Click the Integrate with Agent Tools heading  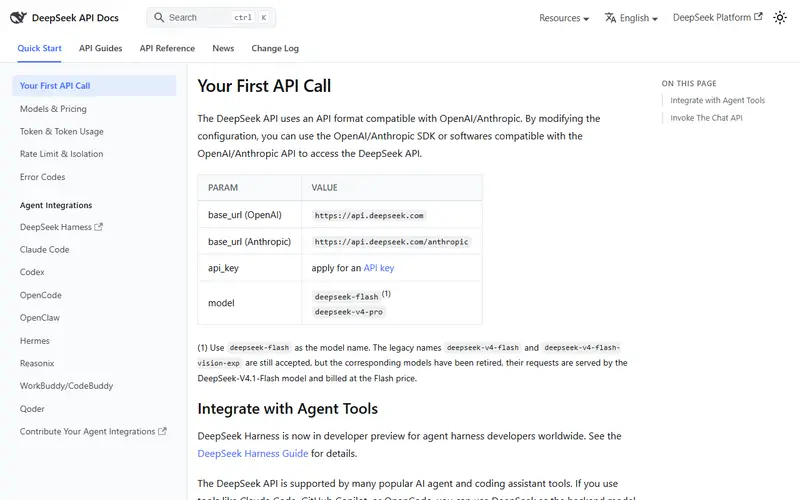click(x=288, y=409)
